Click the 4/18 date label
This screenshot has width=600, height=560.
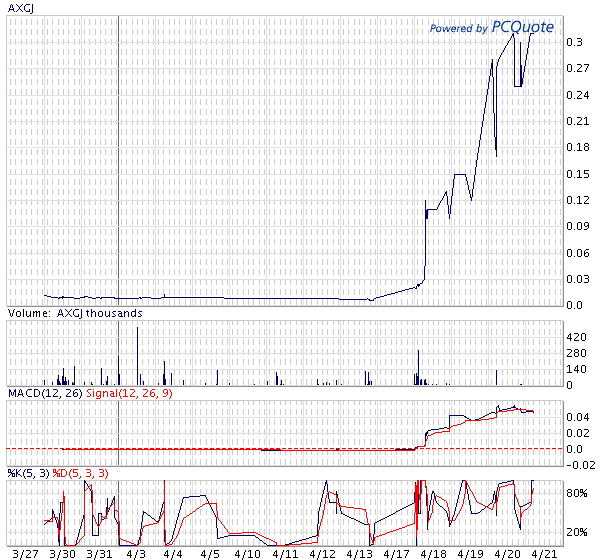434,554
